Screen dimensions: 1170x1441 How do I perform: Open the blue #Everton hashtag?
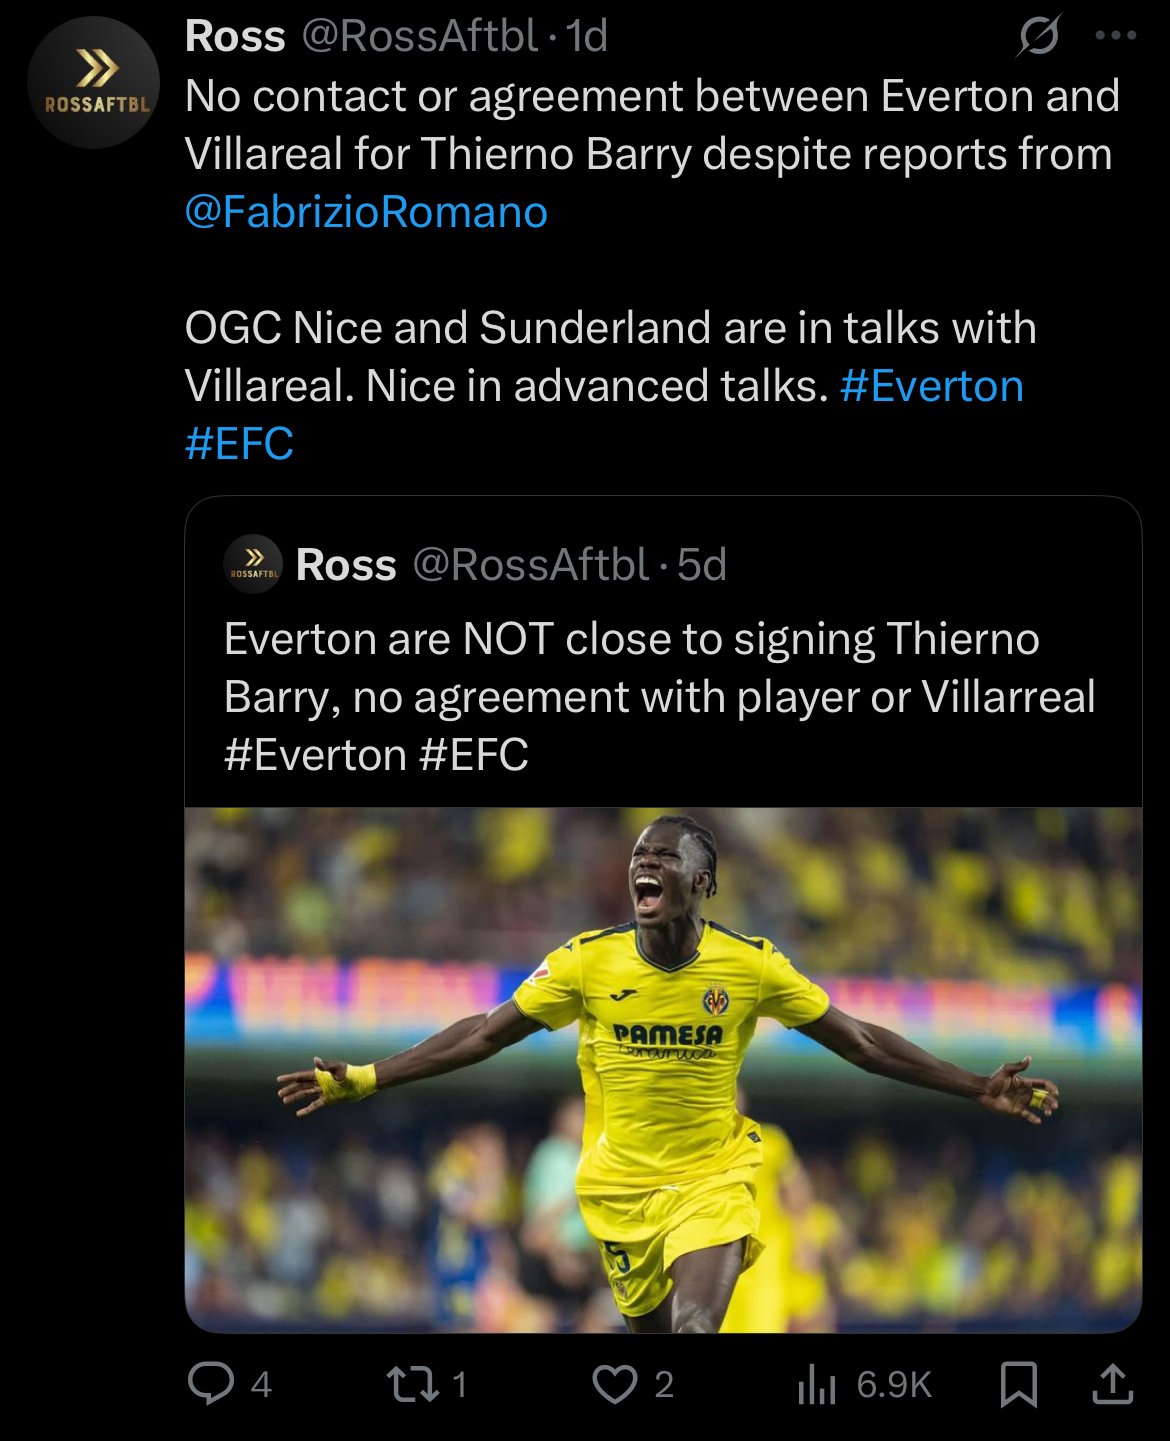point(932,386)
